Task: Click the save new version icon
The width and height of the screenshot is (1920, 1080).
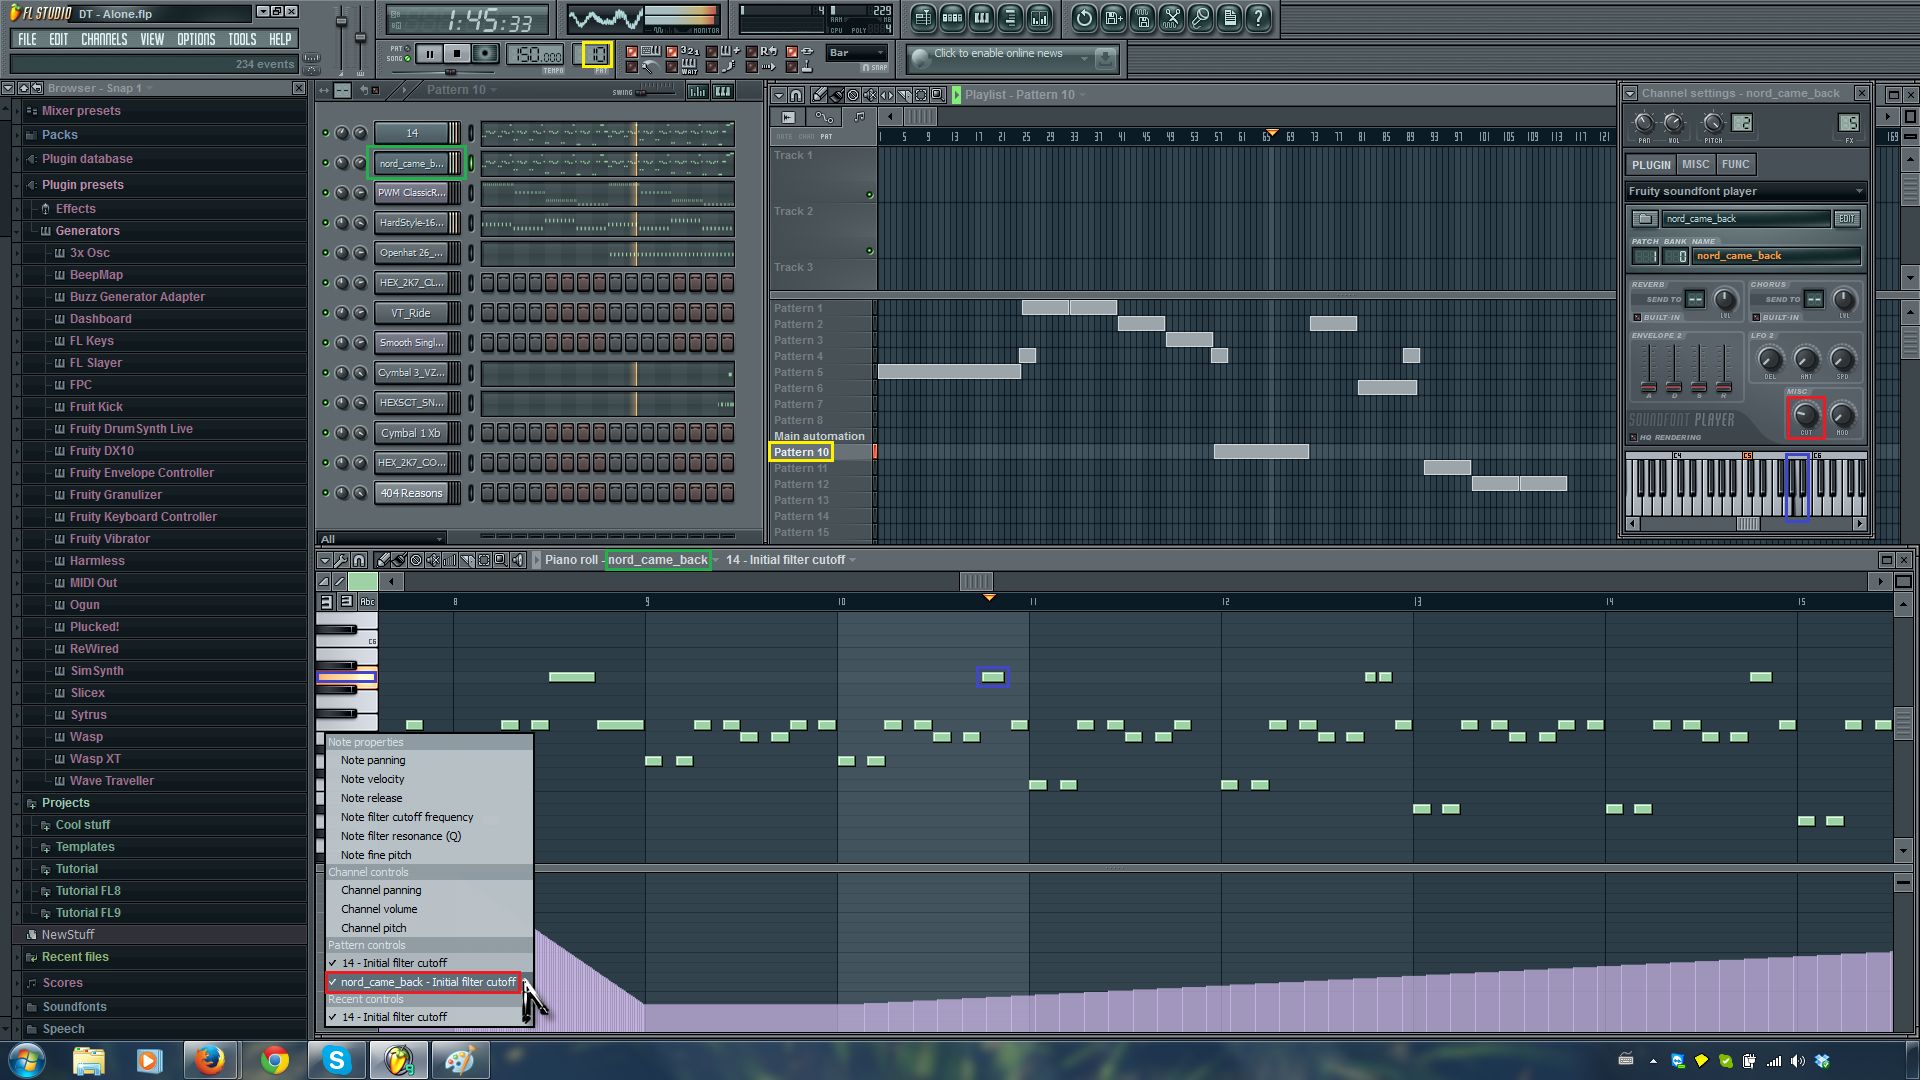Action: tap(1113, 18)
